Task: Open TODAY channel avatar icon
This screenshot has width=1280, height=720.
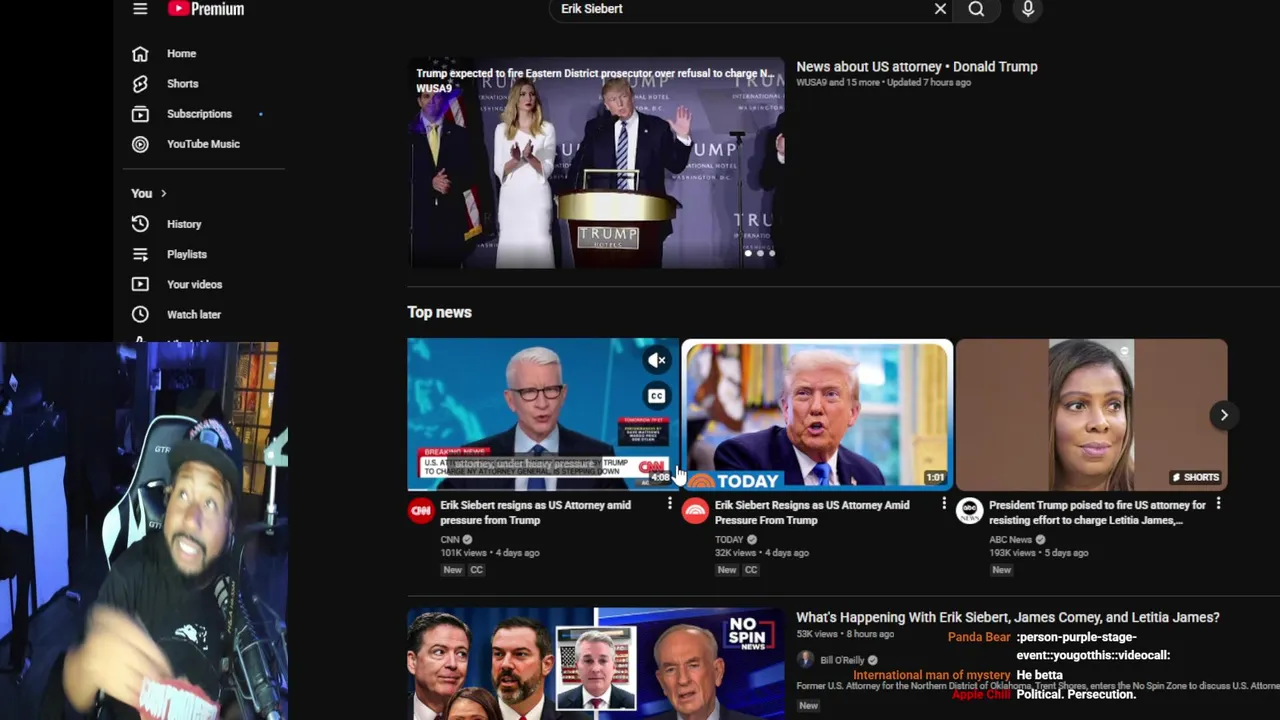Action: (695, 511)
